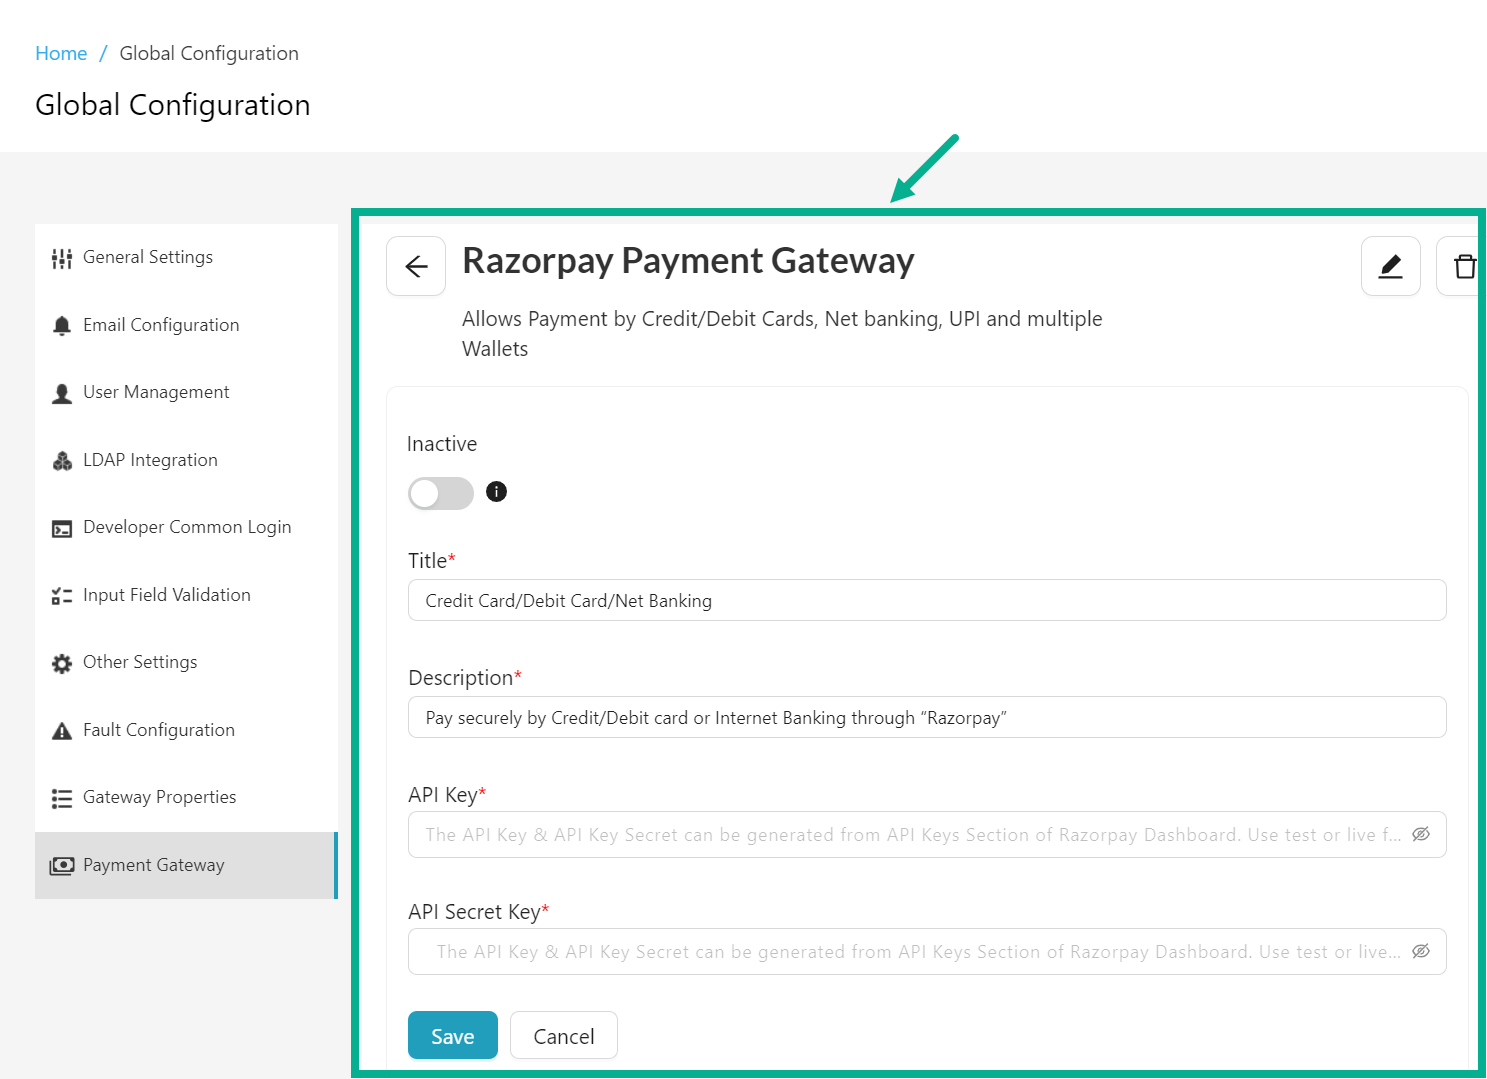Select the User Management icon
Screen dimensions: 1487x1079
pos(61,392)
